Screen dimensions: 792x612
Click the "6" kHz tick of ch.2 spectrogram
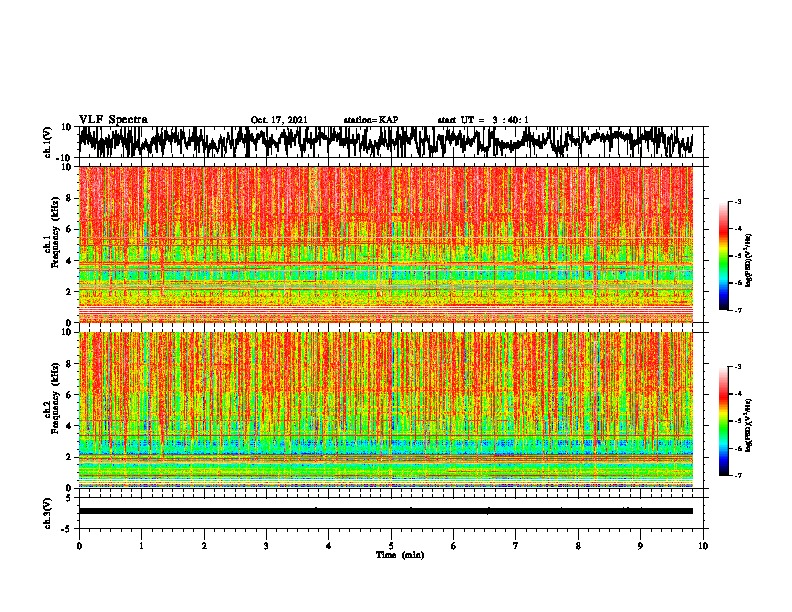pos(70,395)
